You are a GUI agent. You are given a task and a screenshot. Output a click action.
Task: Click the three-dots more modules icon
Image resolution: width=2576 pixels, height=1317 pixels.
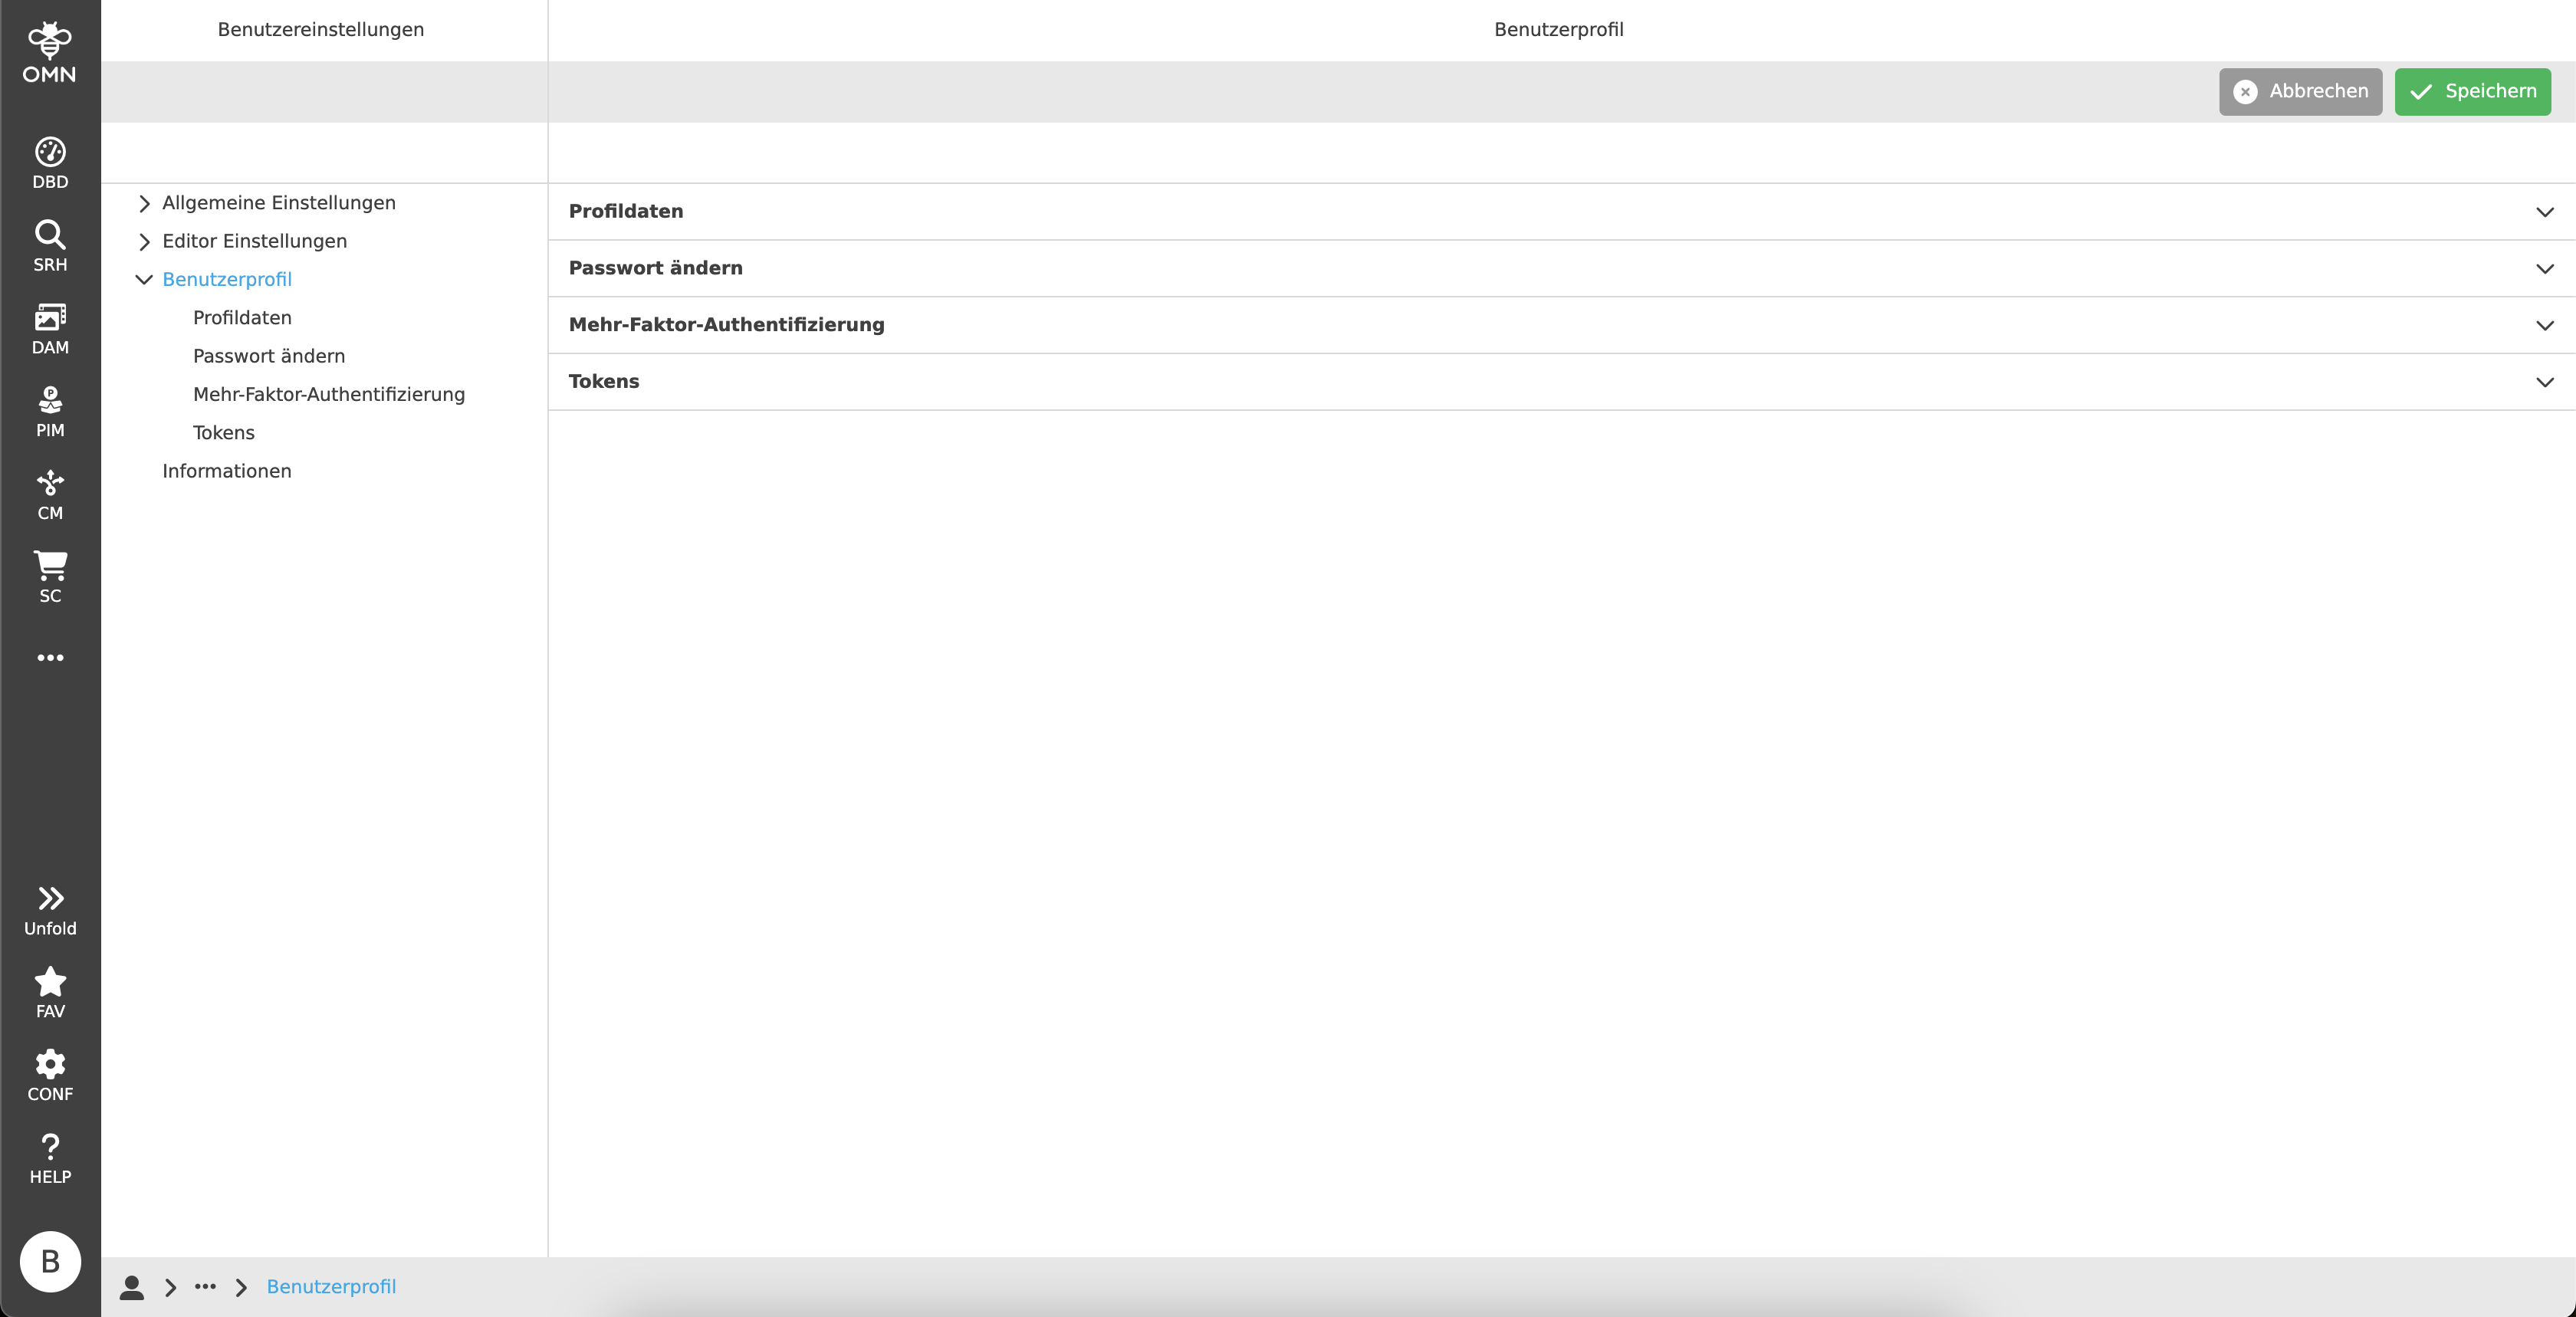pos(50,658)
